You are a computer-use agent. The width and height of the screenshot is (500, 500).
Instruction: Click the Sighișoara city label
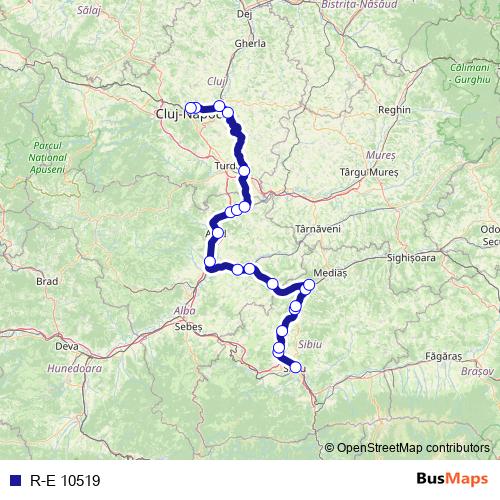[x=411, y=258]
